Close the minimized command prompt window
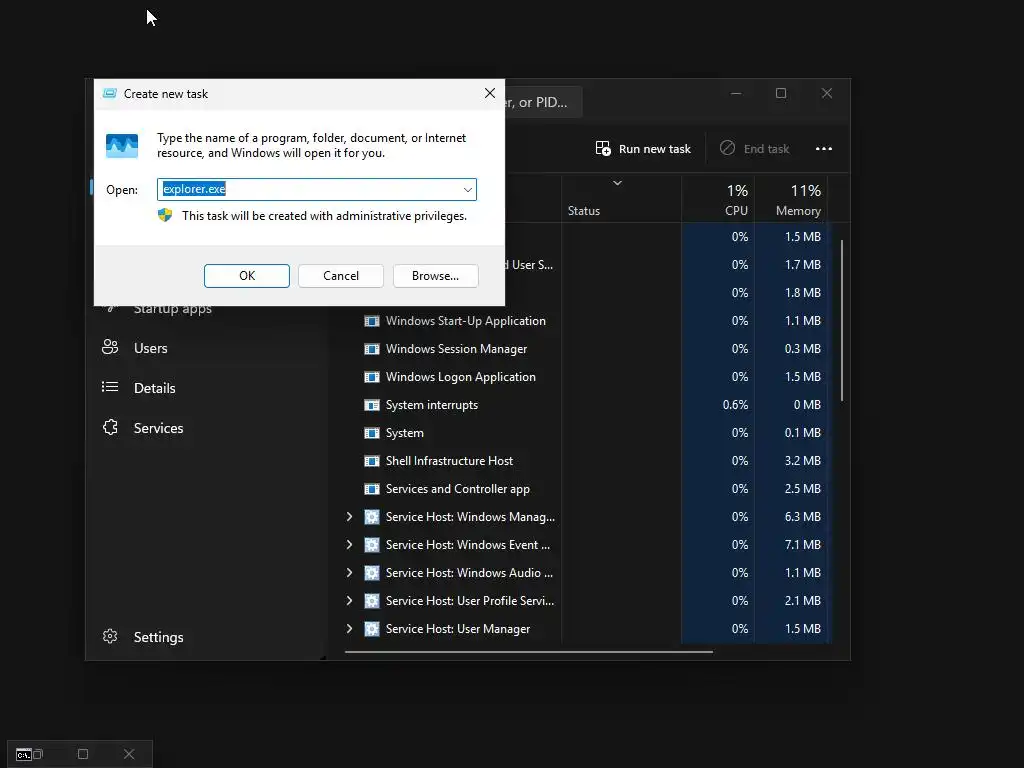This screenshot has height=768, width=1024. [129, 754]
